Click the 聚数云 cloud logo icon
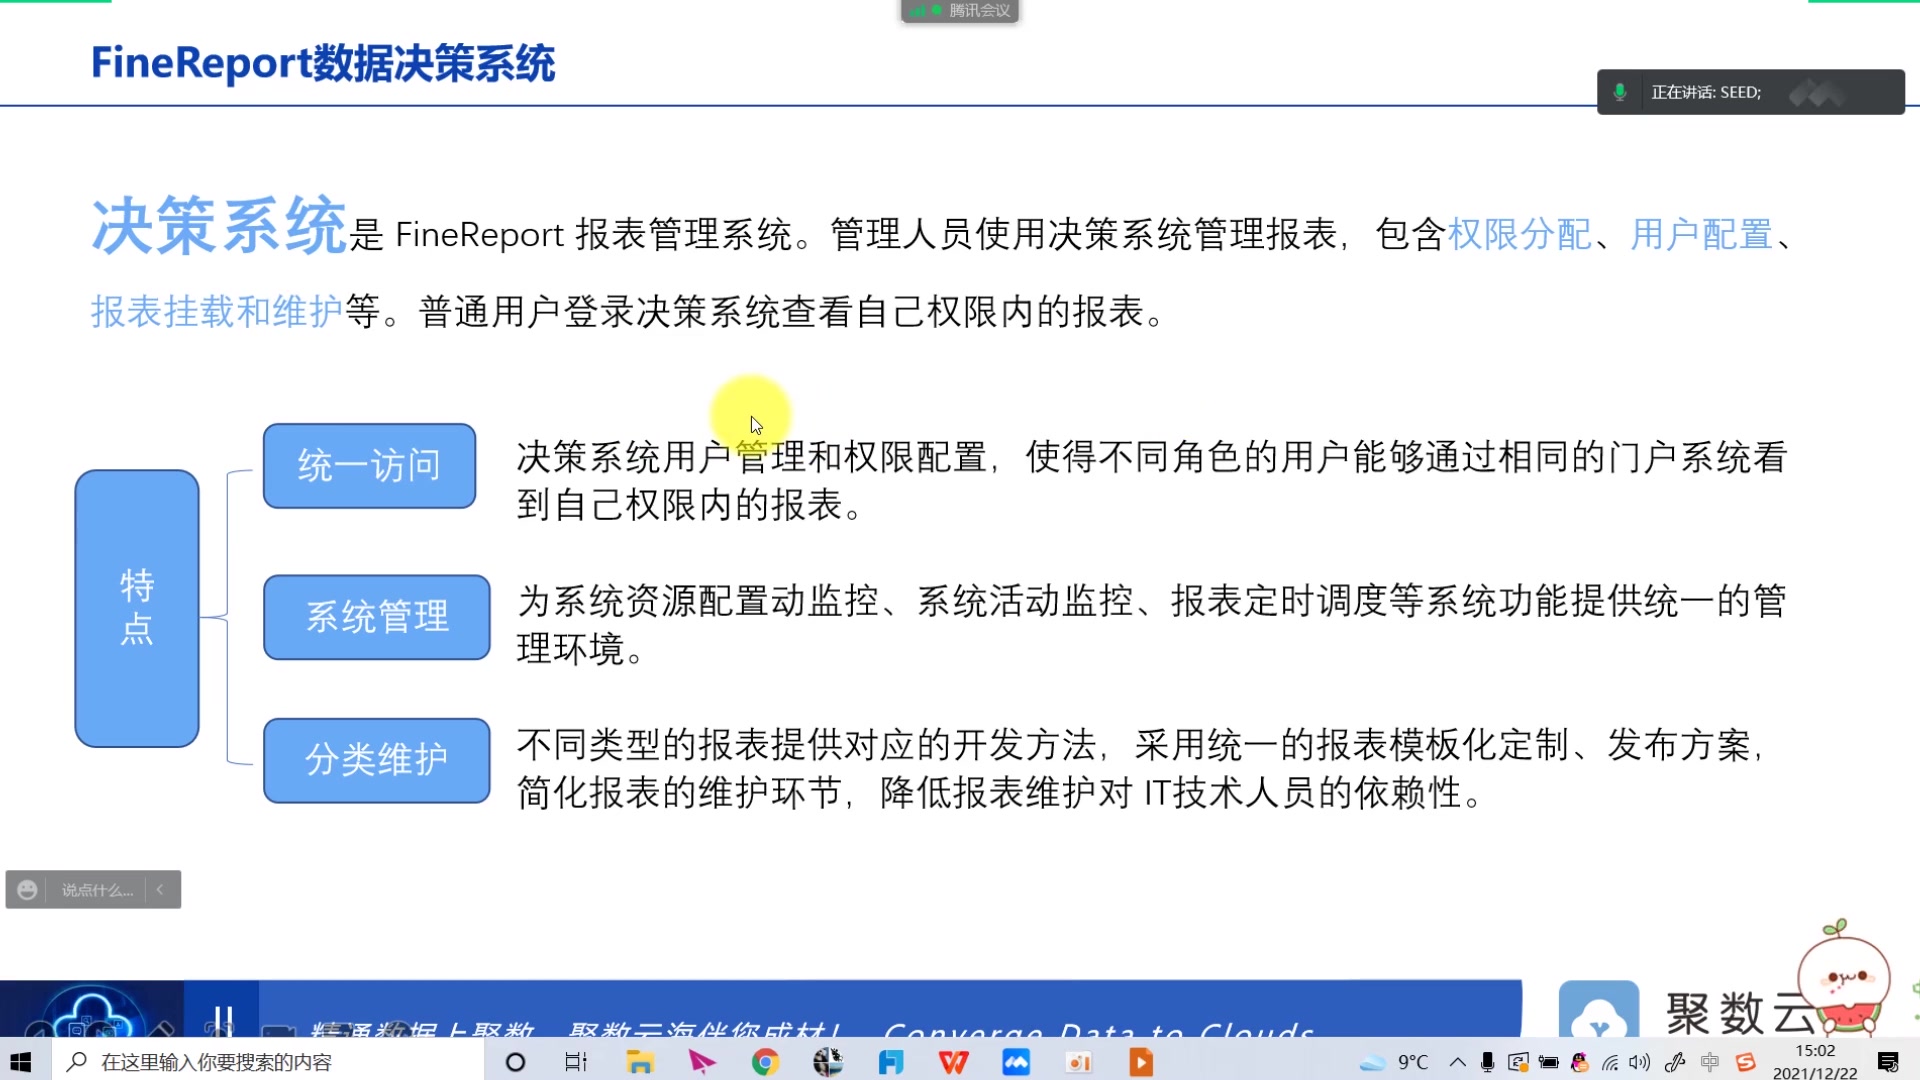The image size is (1920, 1080). [x=1599, y=1010]
